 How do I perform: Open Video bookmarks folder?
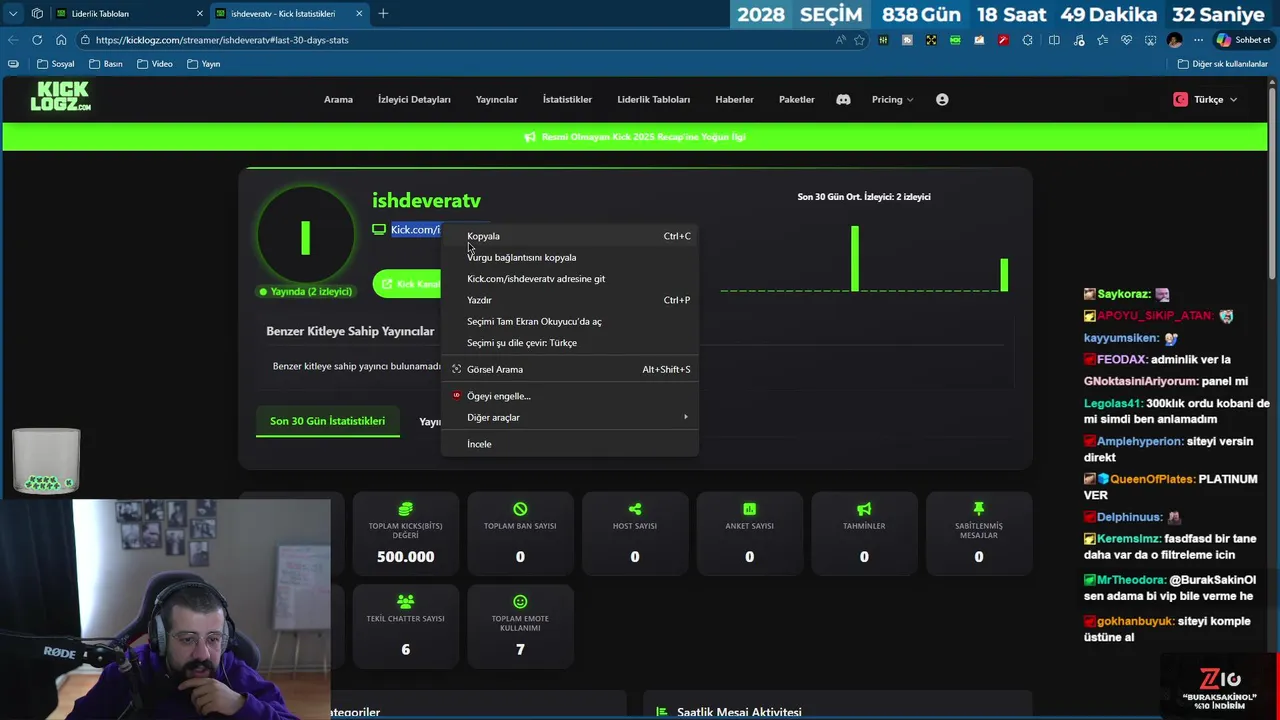(155, 64)
